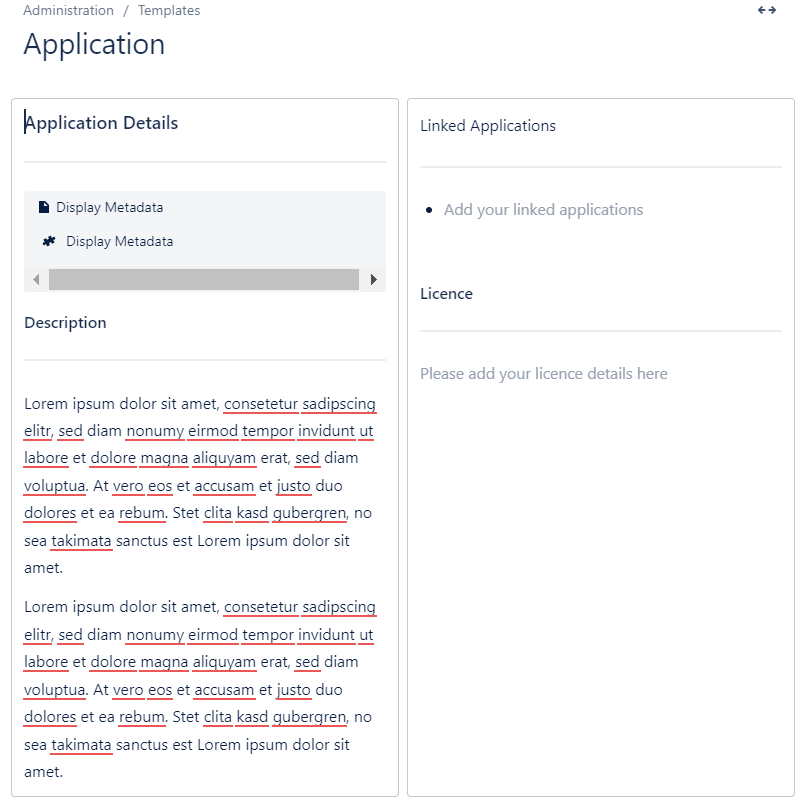Go to the Templates breadcrumb
This screenshot has width=800, height=804.
coord(169,11)
